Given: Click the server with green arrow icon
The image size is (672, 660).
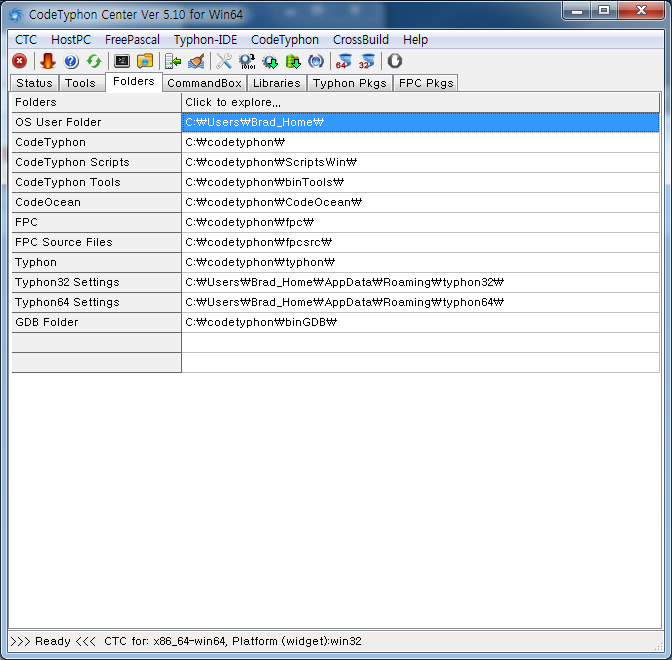Looking at the screenshot, I should (x=173, y=61).
